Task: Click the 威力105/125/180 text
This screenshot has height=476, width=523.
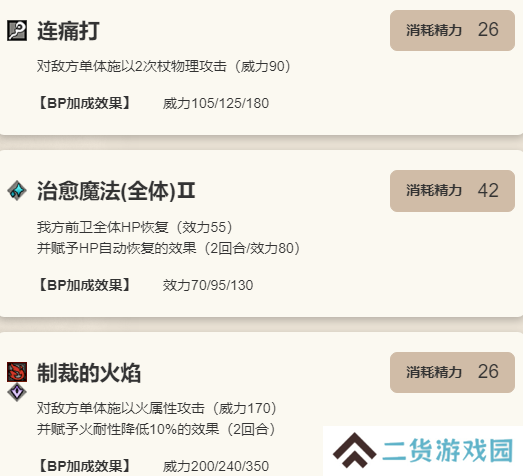Action: 216,103
